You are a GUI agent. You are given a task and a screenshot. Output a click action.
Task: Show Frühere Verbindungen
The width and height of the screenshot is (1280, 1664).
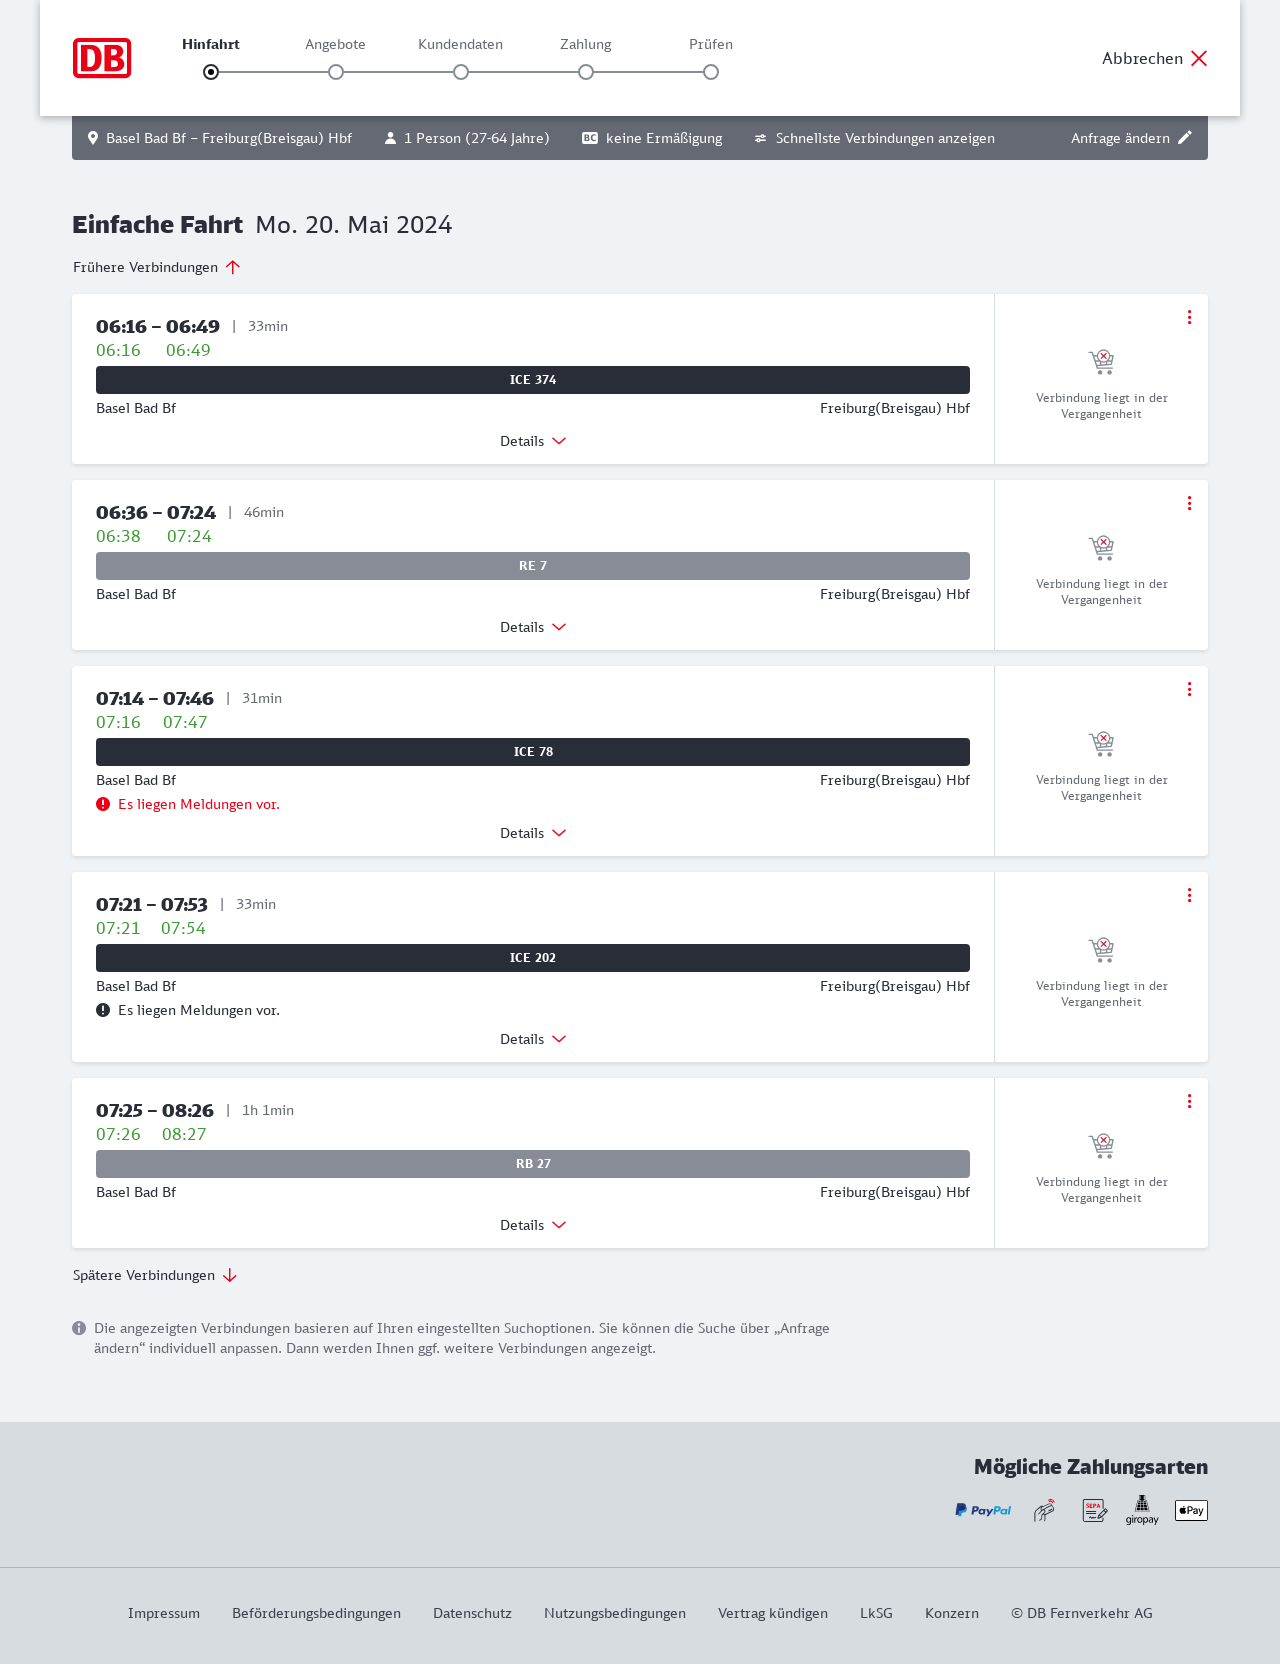157,267
